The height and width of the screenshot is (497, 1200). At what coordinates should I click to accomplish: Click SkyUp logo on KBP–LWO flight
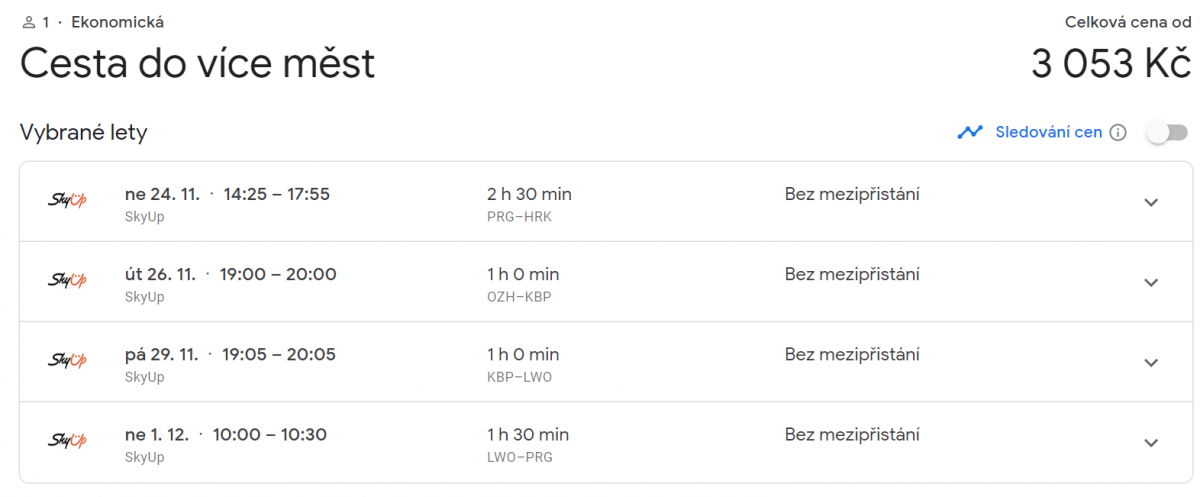point(68,361)
